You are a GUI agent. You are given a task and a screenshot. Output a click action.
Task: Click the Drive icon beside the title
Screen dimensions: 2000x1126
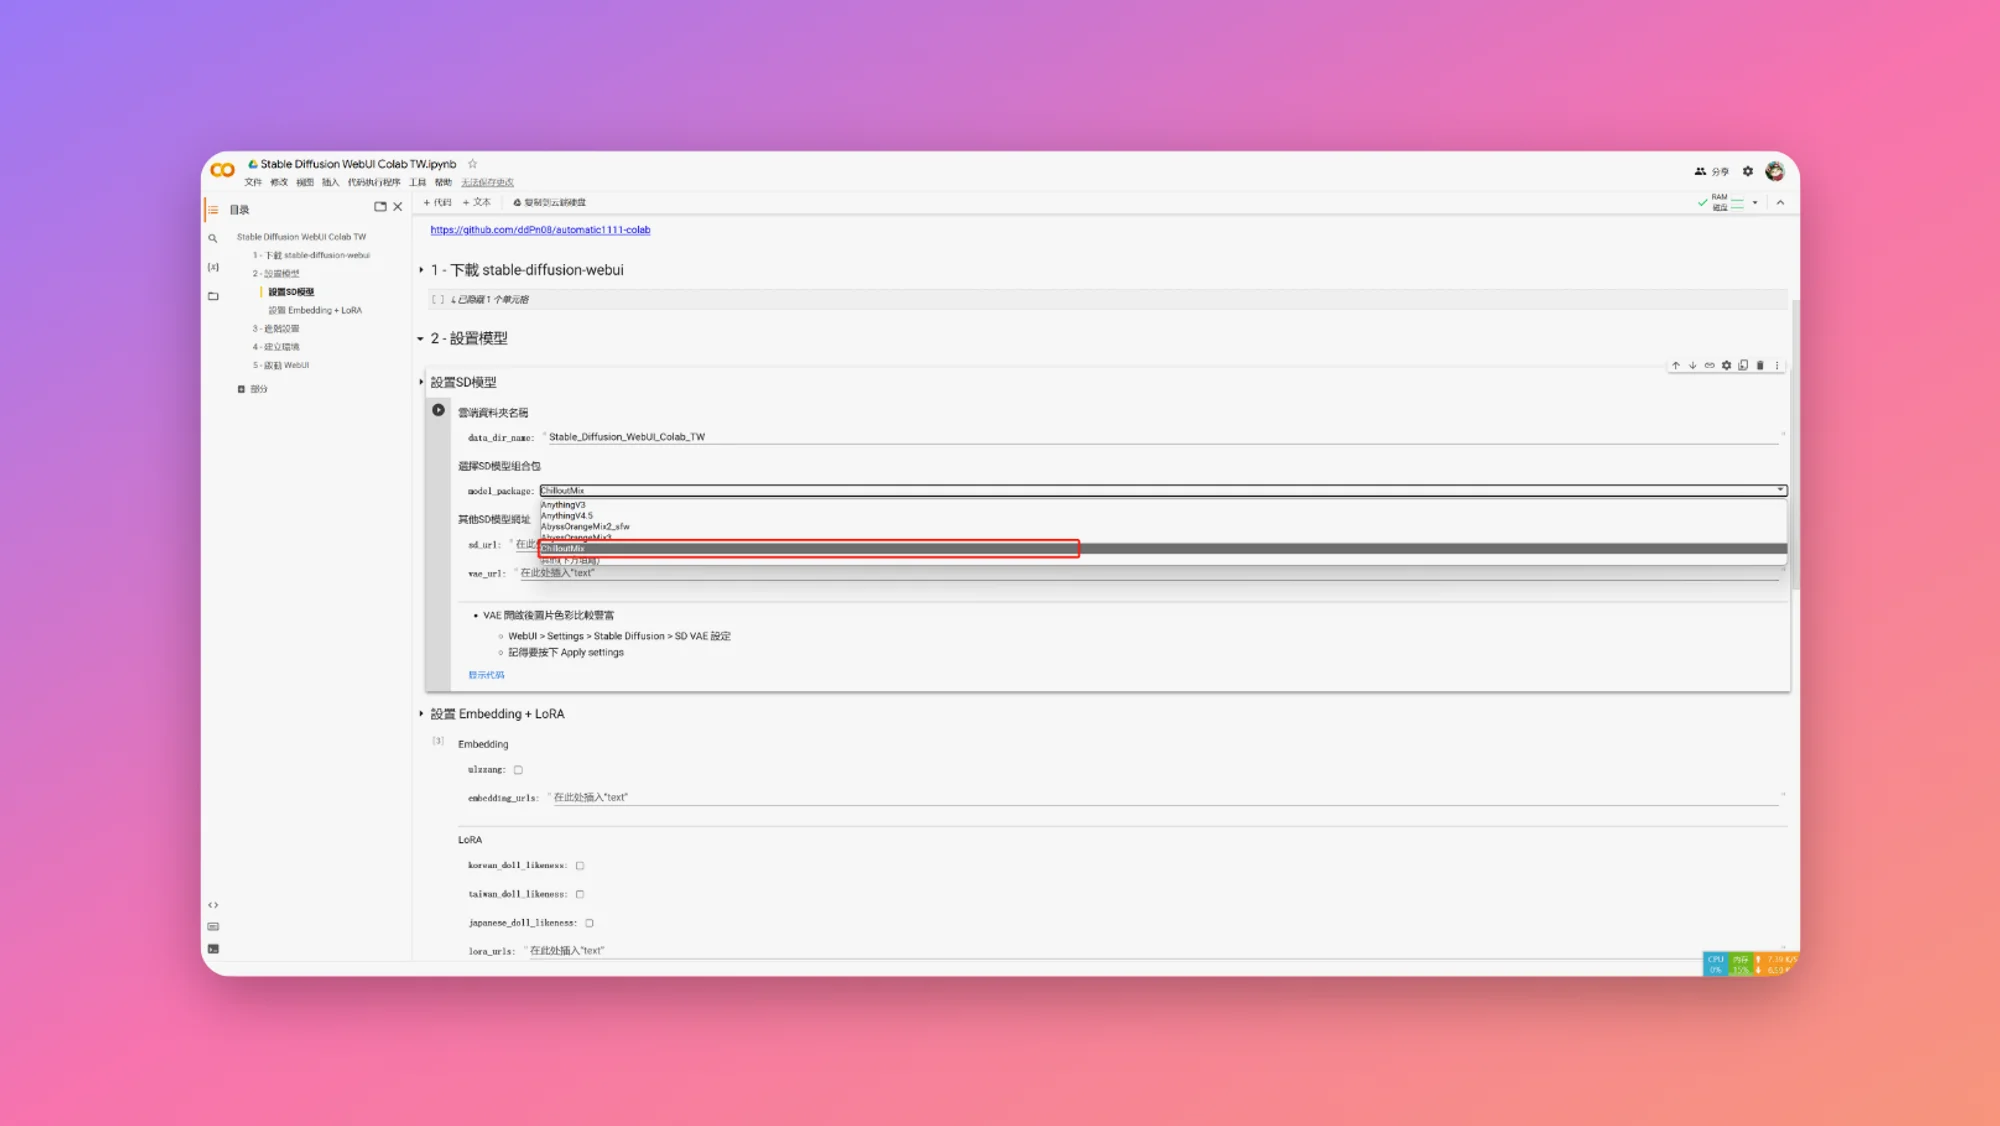tap(253, 164)
